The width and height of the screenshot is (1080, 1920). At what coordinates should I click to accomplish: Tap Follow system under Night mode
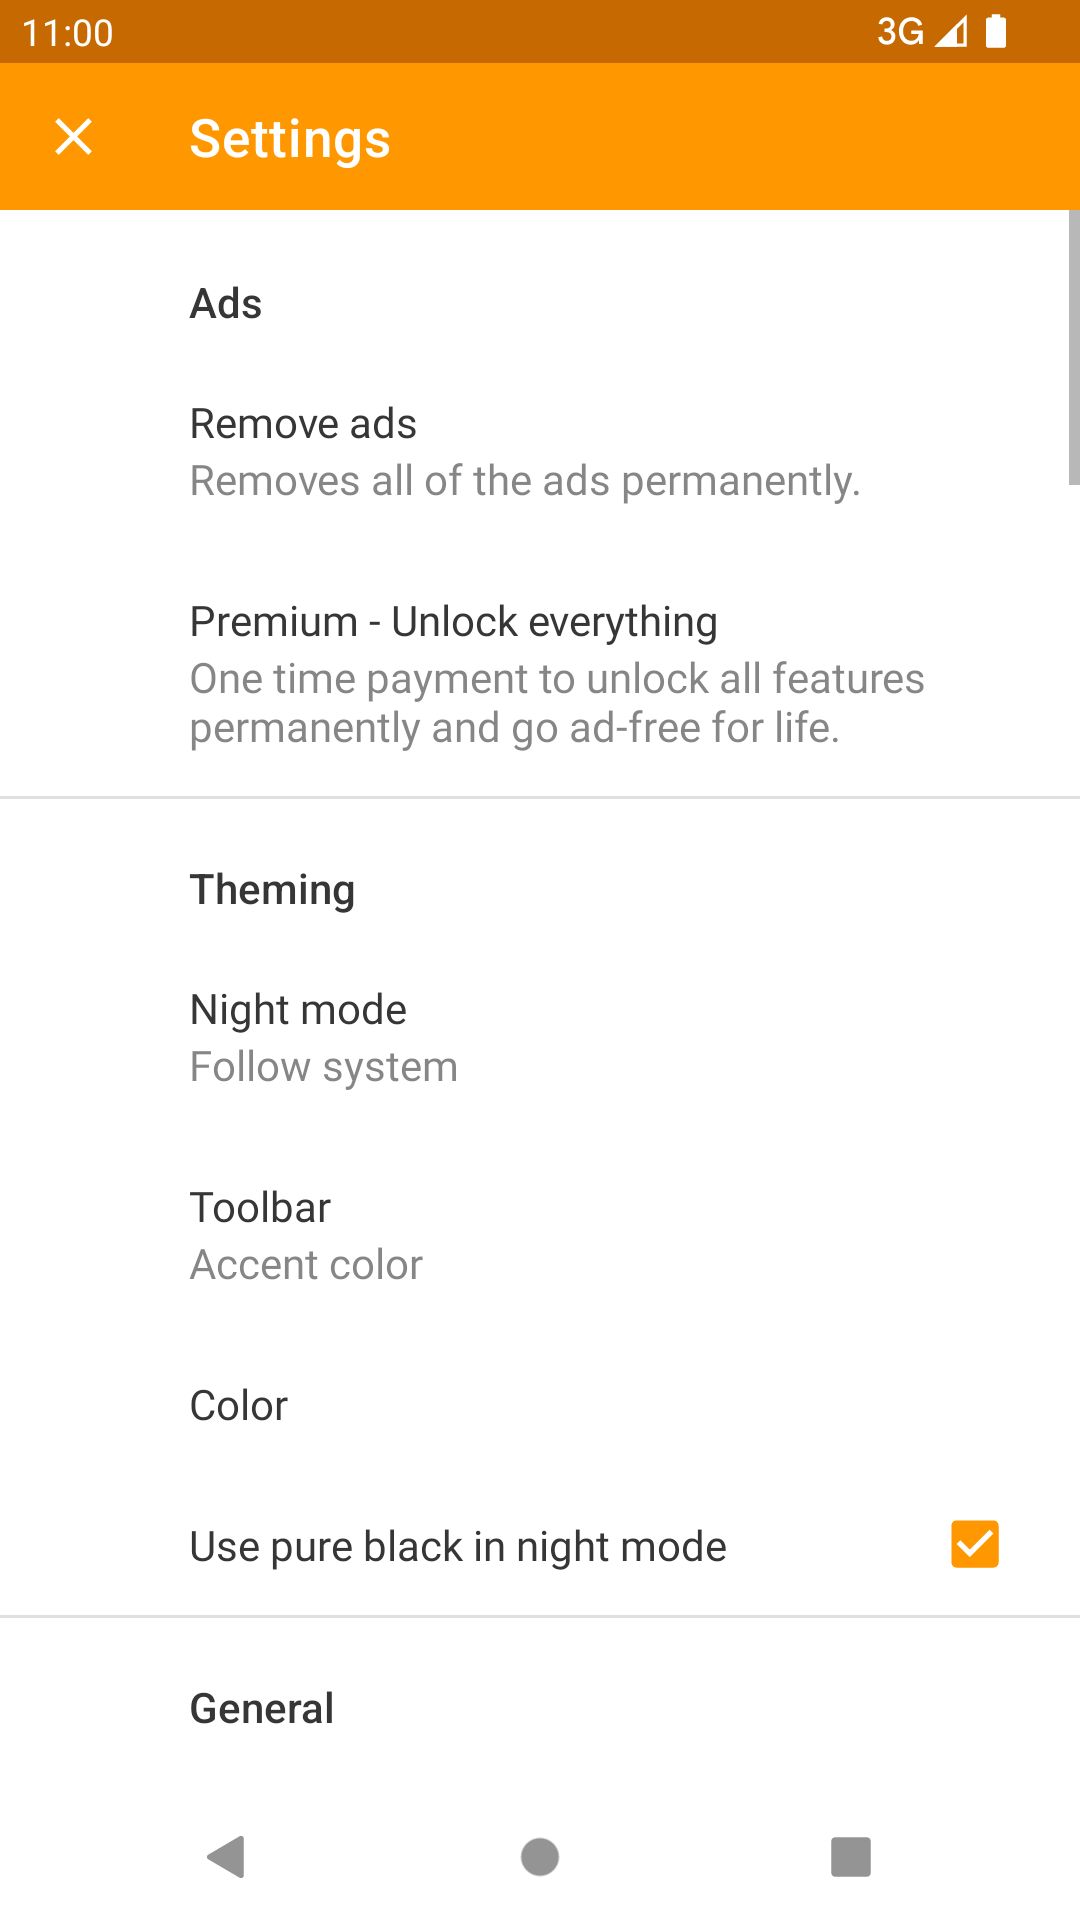coord(324,1067)
